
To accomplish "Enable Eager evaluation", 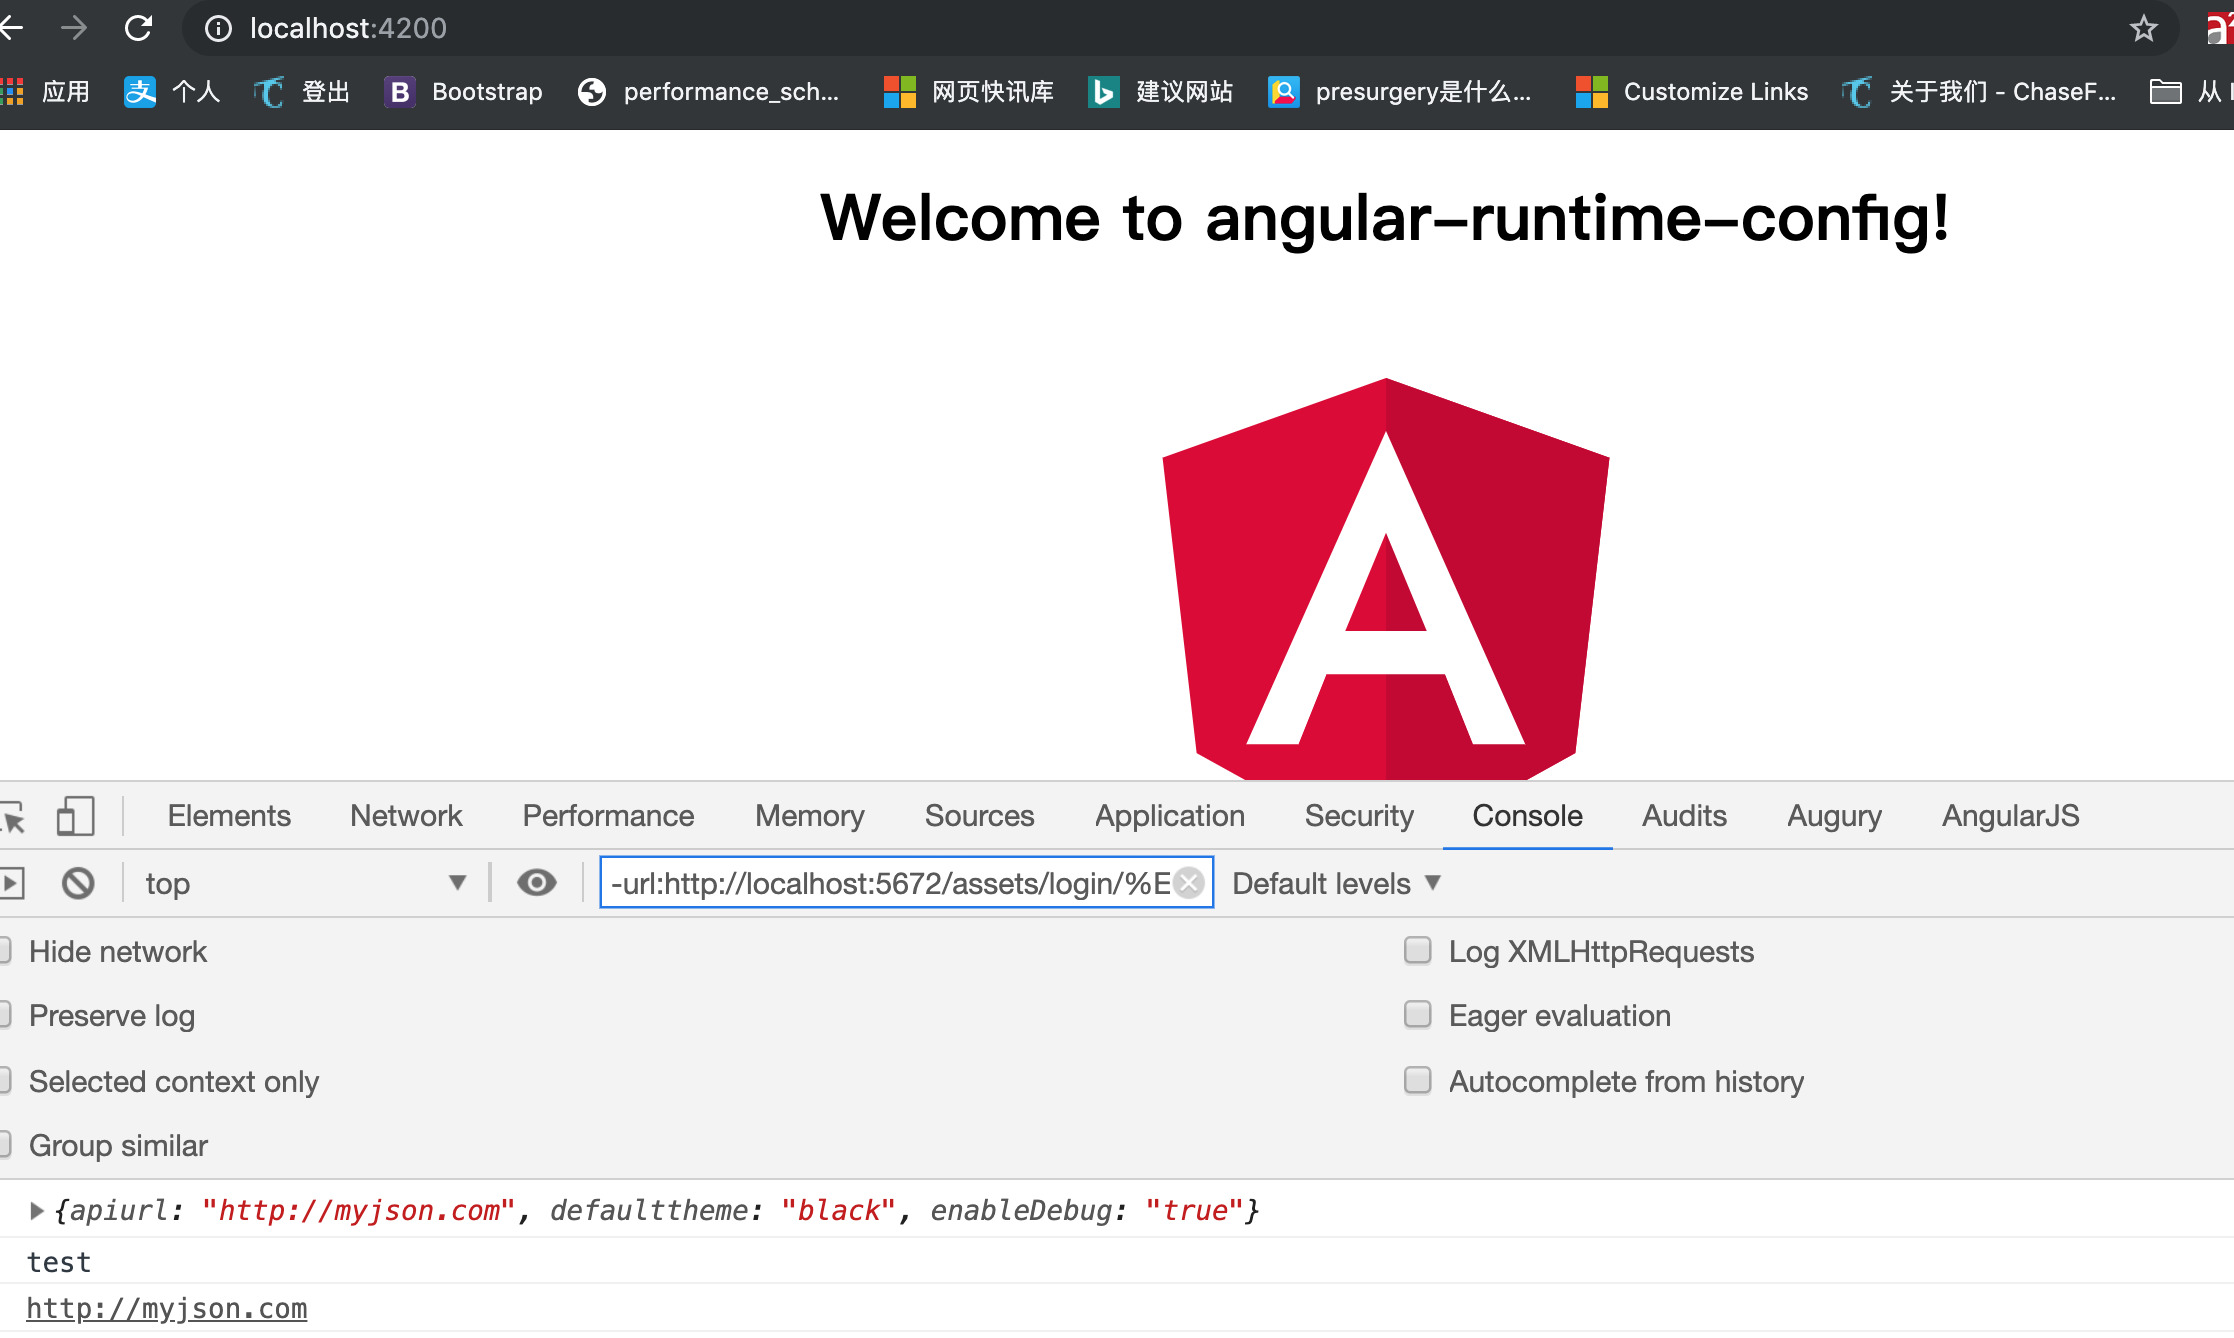I will (x=1418, y=1014).
